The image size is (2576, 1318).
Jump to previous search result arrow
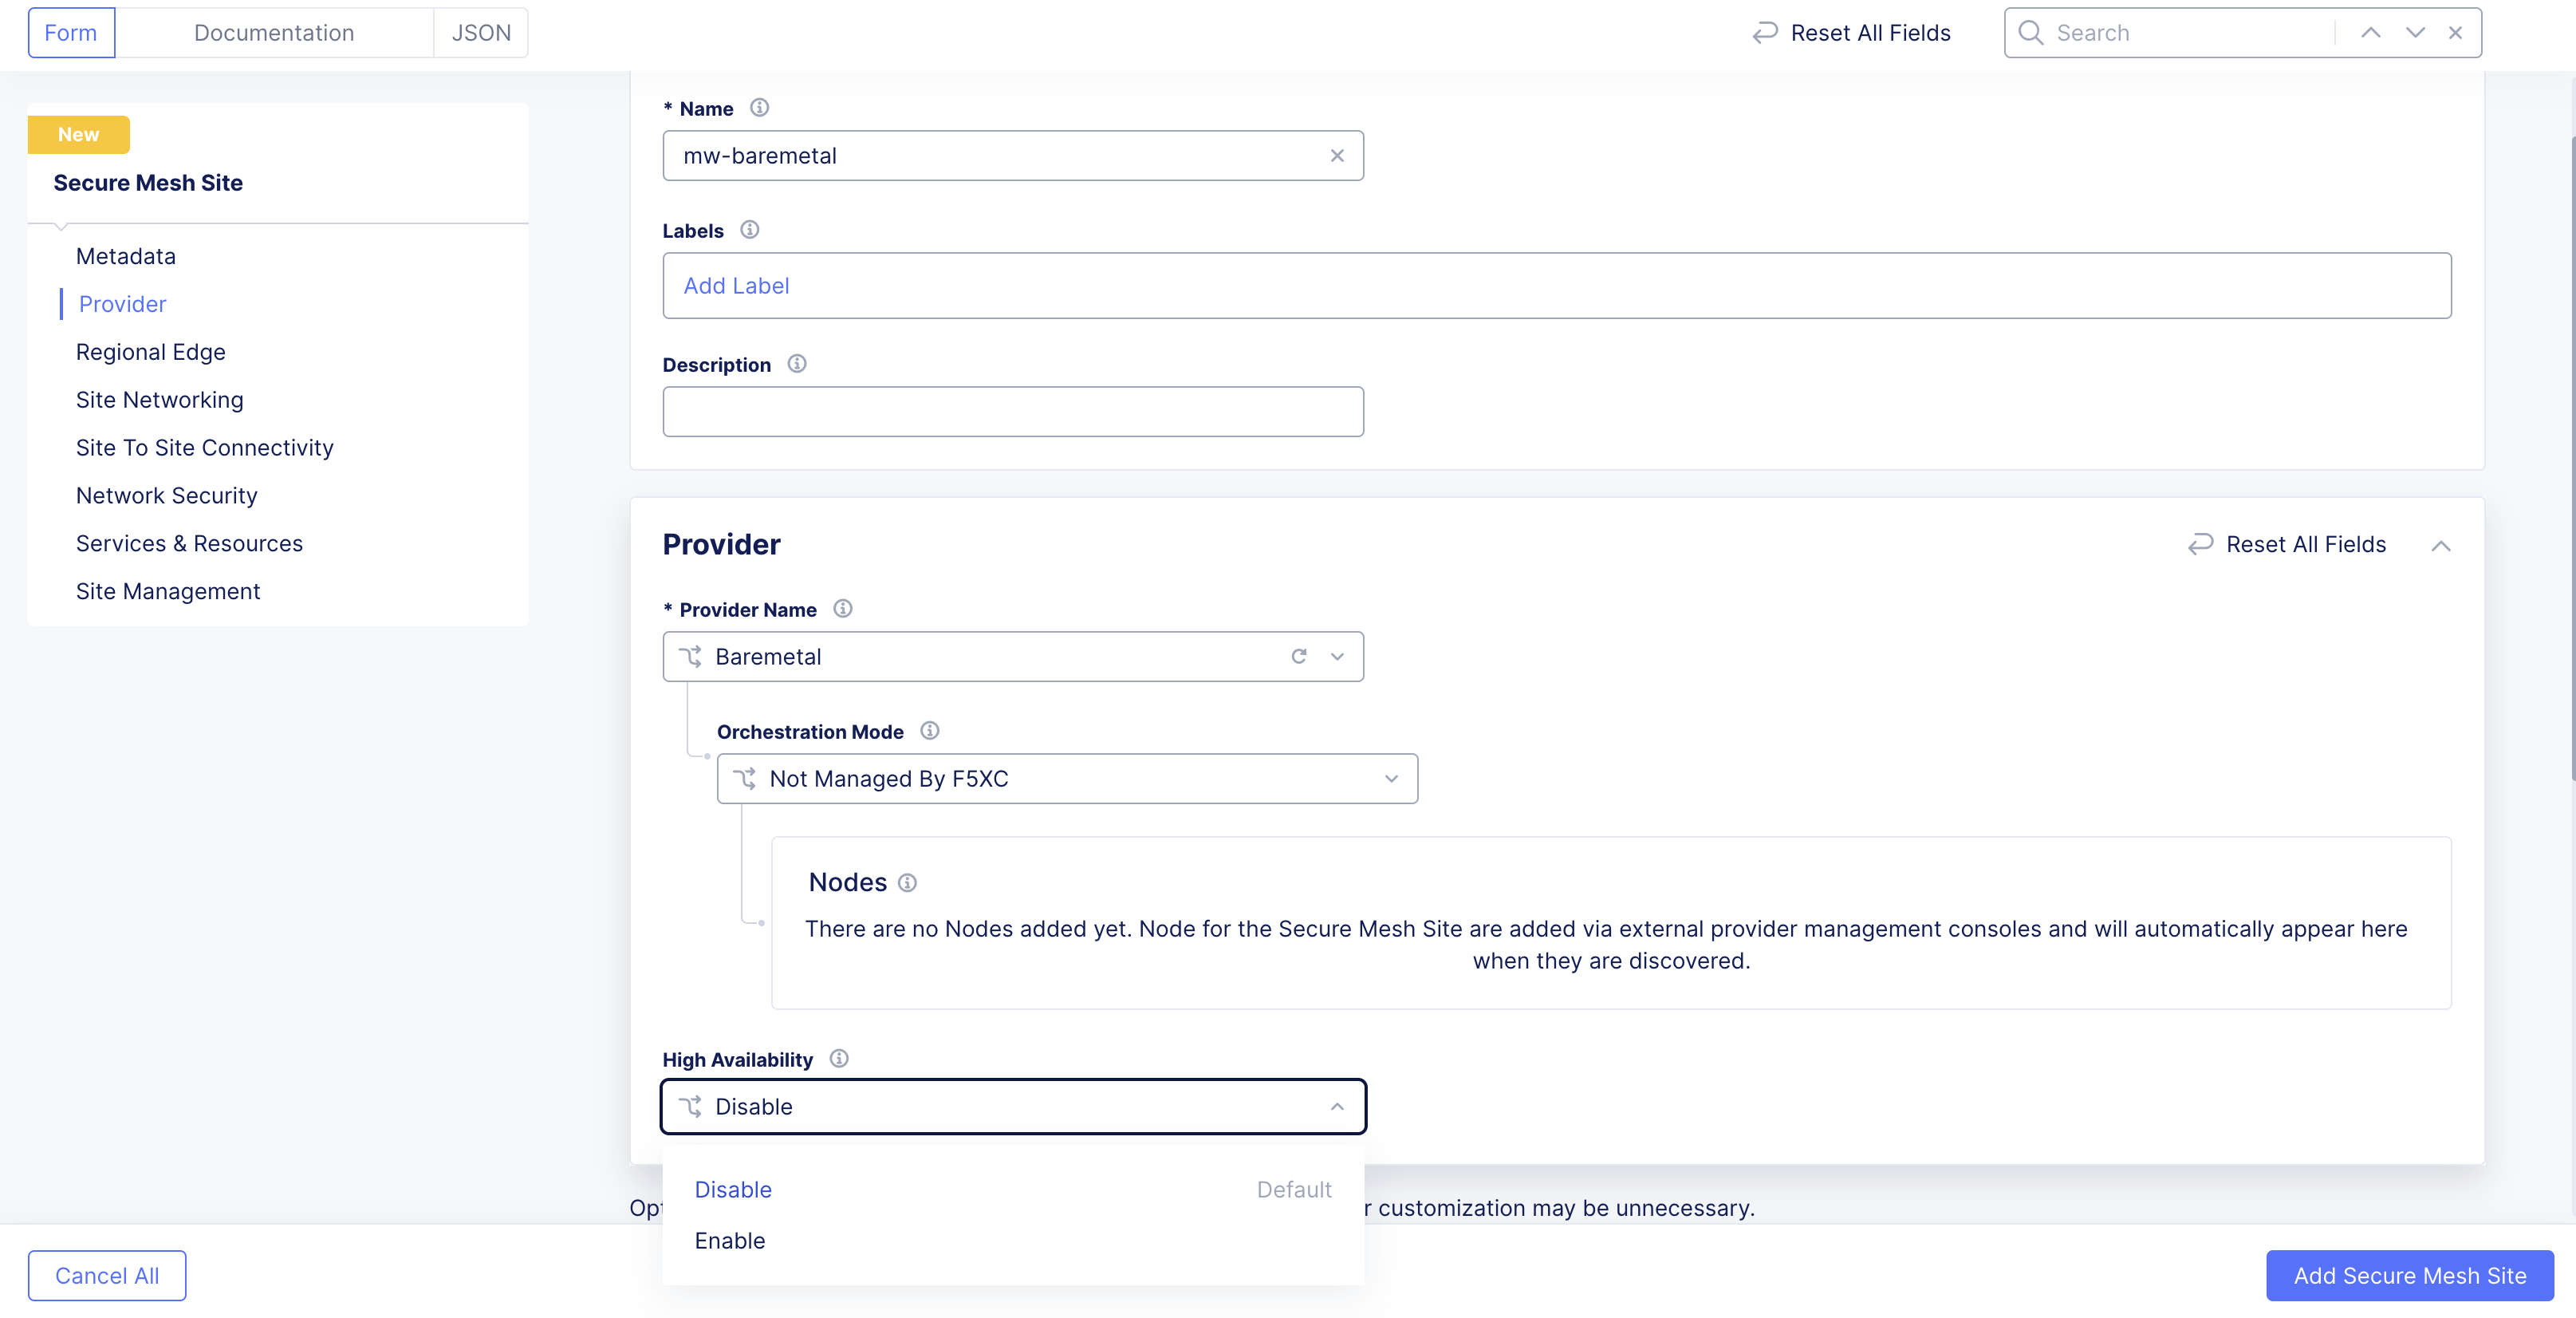[2370, 33]
